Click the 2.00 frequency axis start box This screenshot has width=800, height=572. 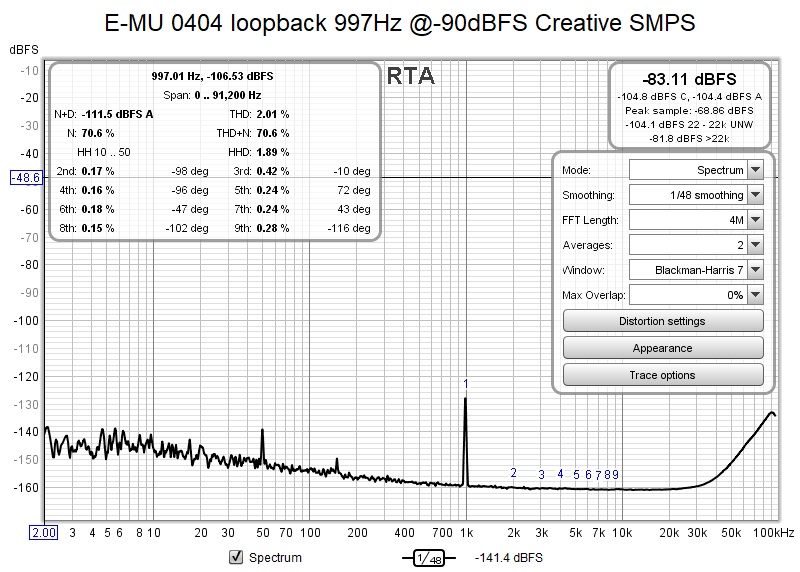(x=43, y=533)
